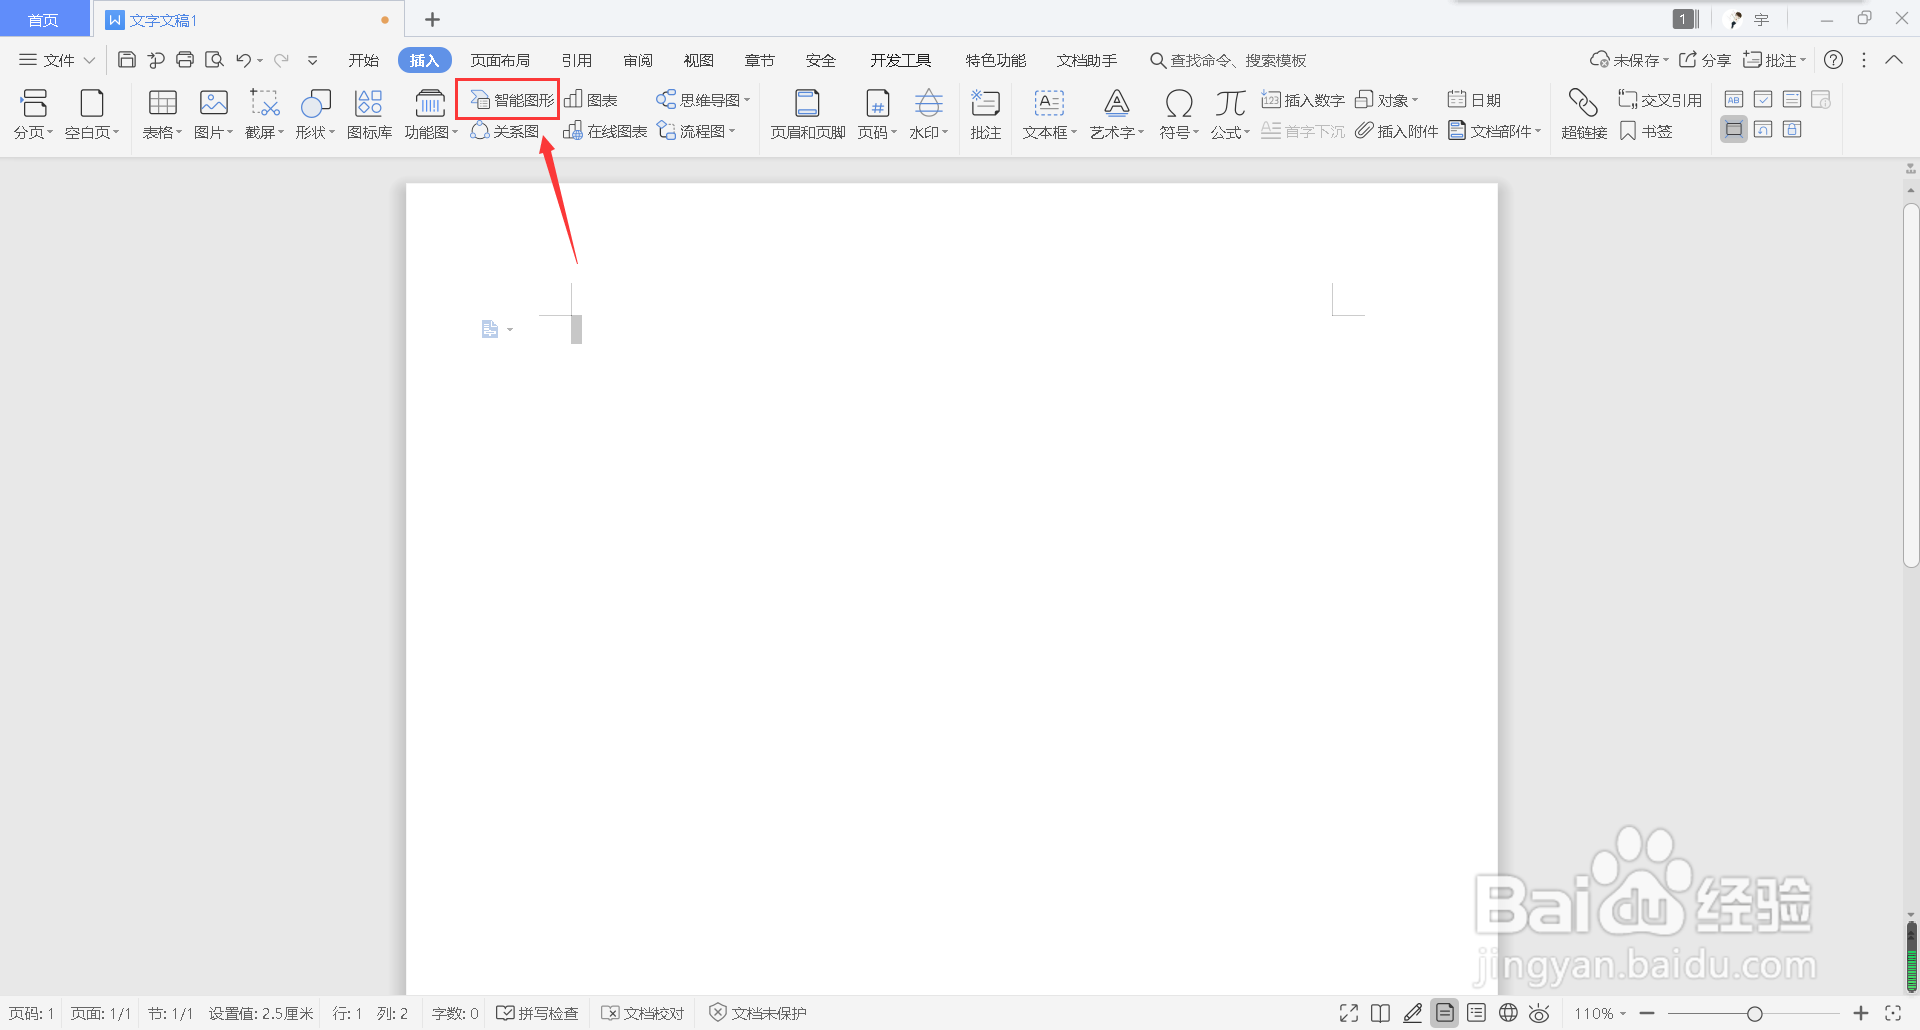
Task: Switch to reading layout view (book icon)
Action: pos(1381,1013)
